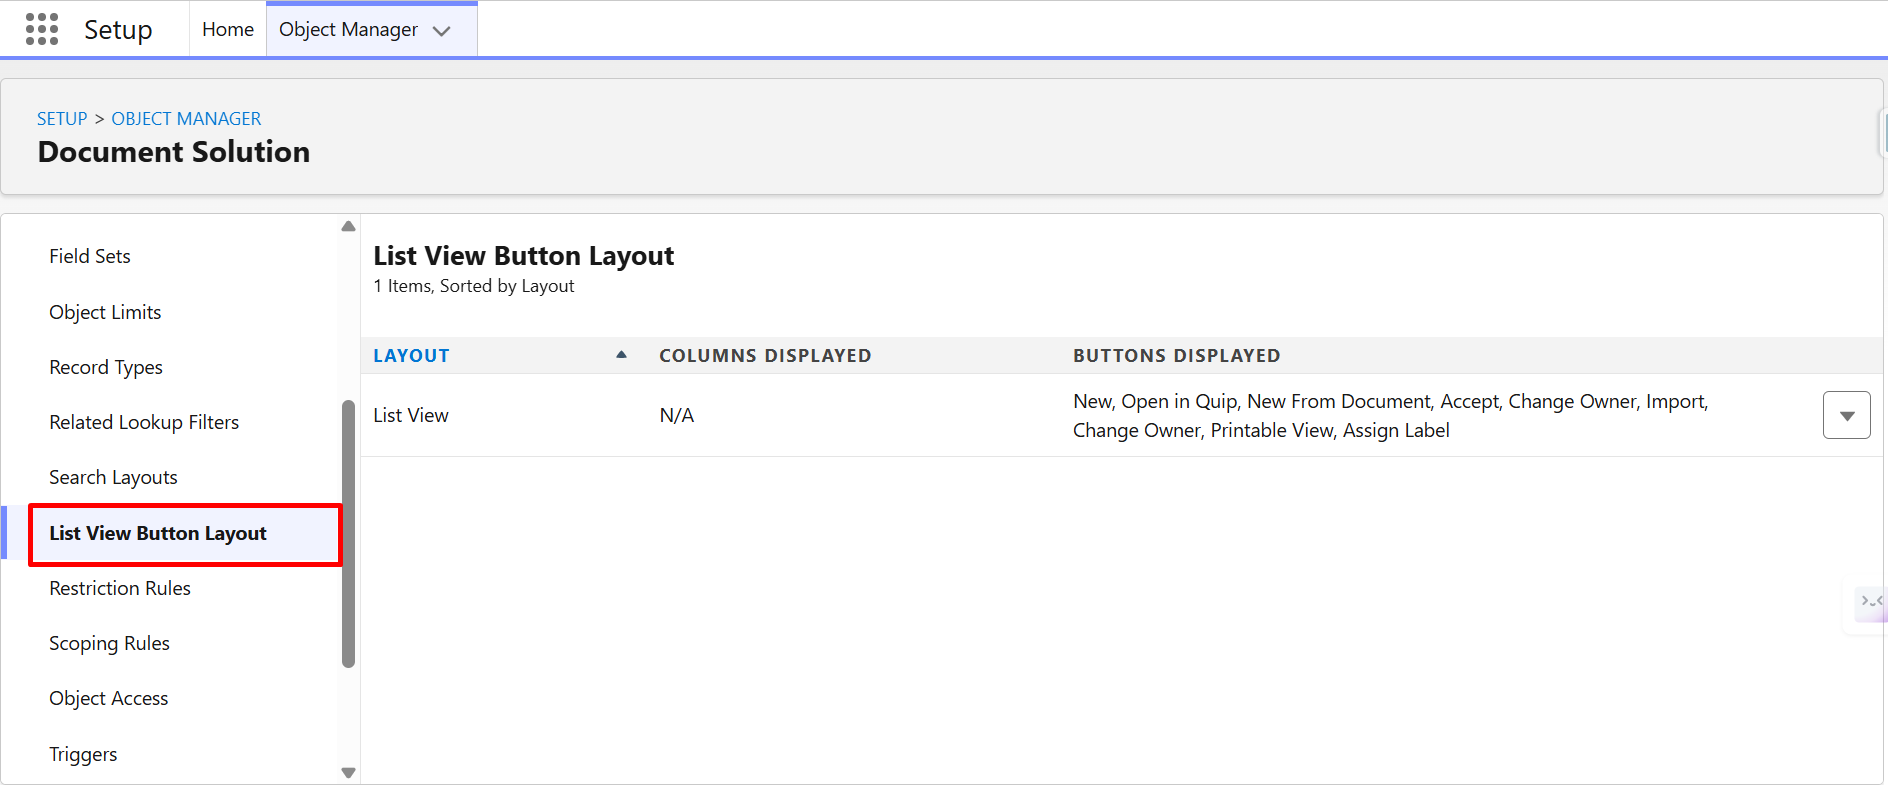The image size is (1888, 787).
Task: Click the OBJECT MANAGER breadcrumb link
Action: point(186,119)
